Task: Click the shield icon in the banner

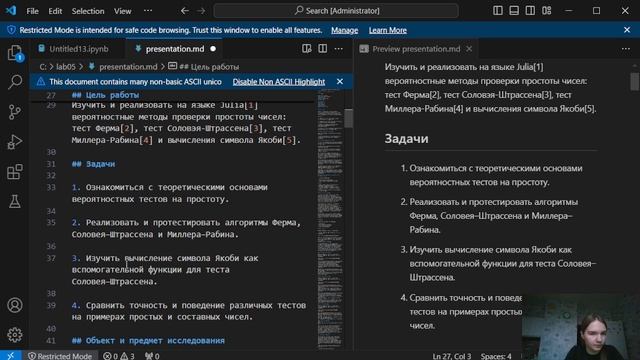Action: coord(11,30)
